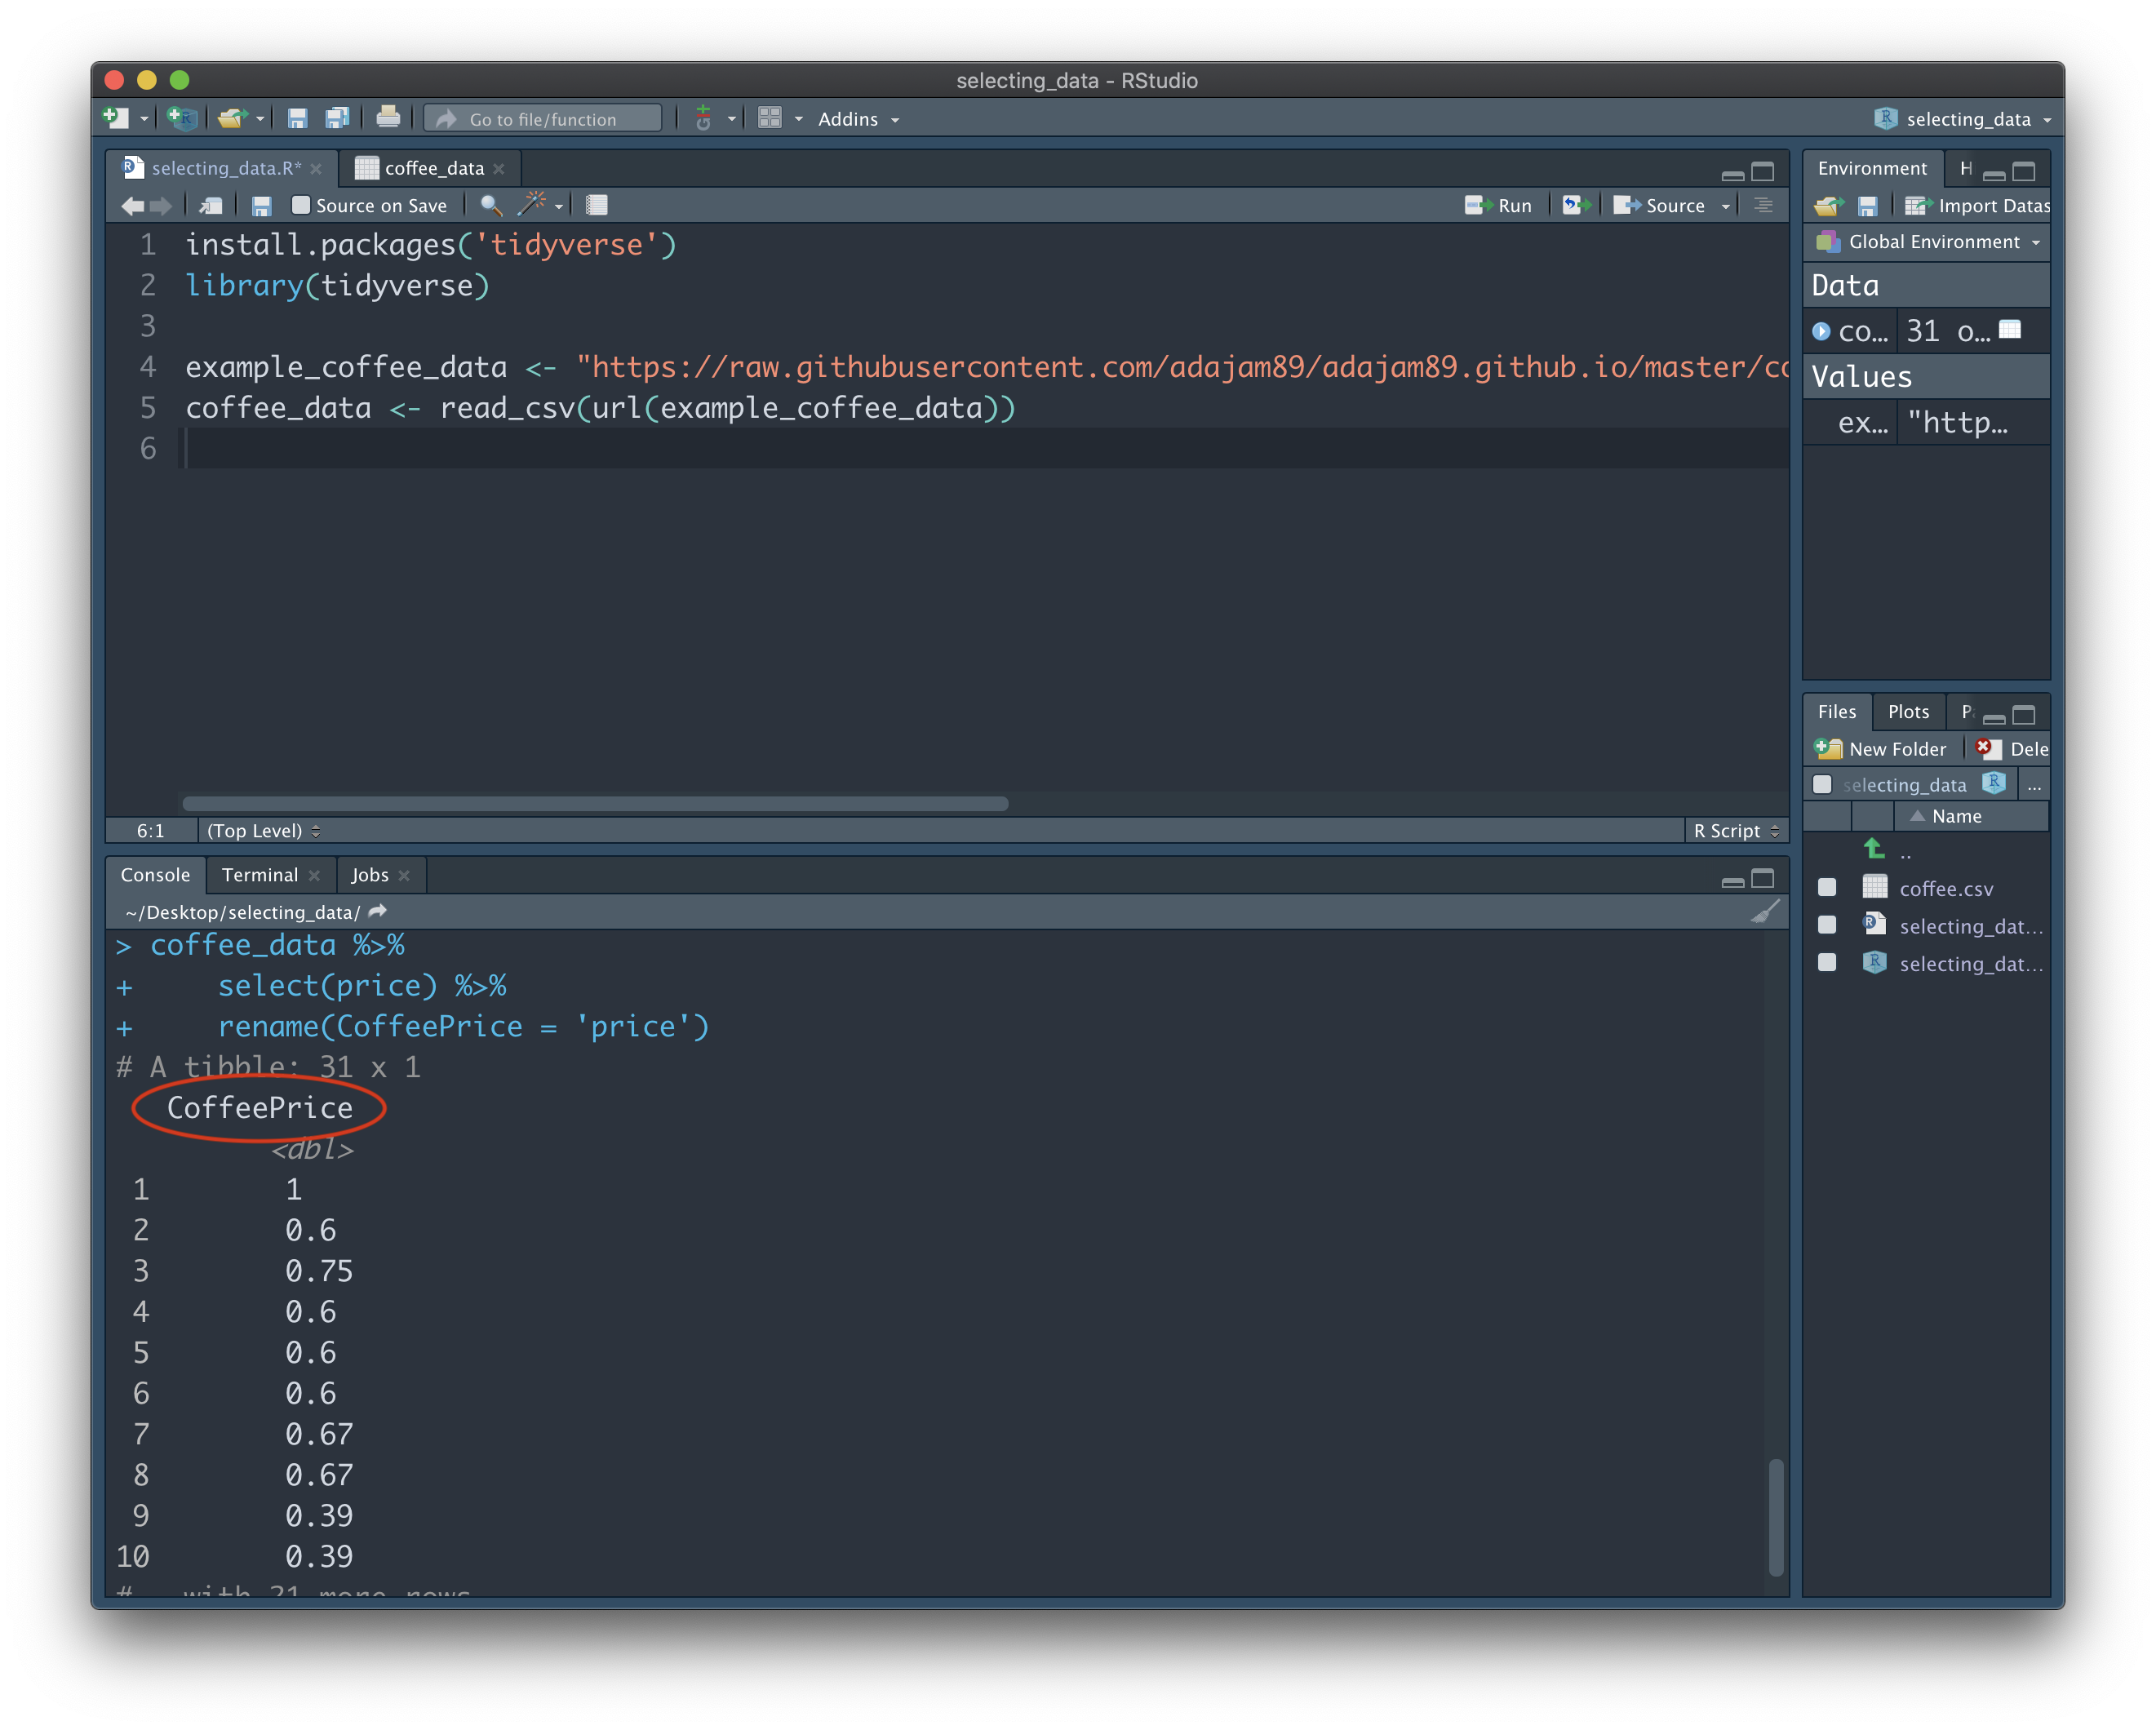Viewport: 2156px width, 1730px height.
Task: Click the Load workspace folder icon in Environment
Action: [x=1828, y=206]
